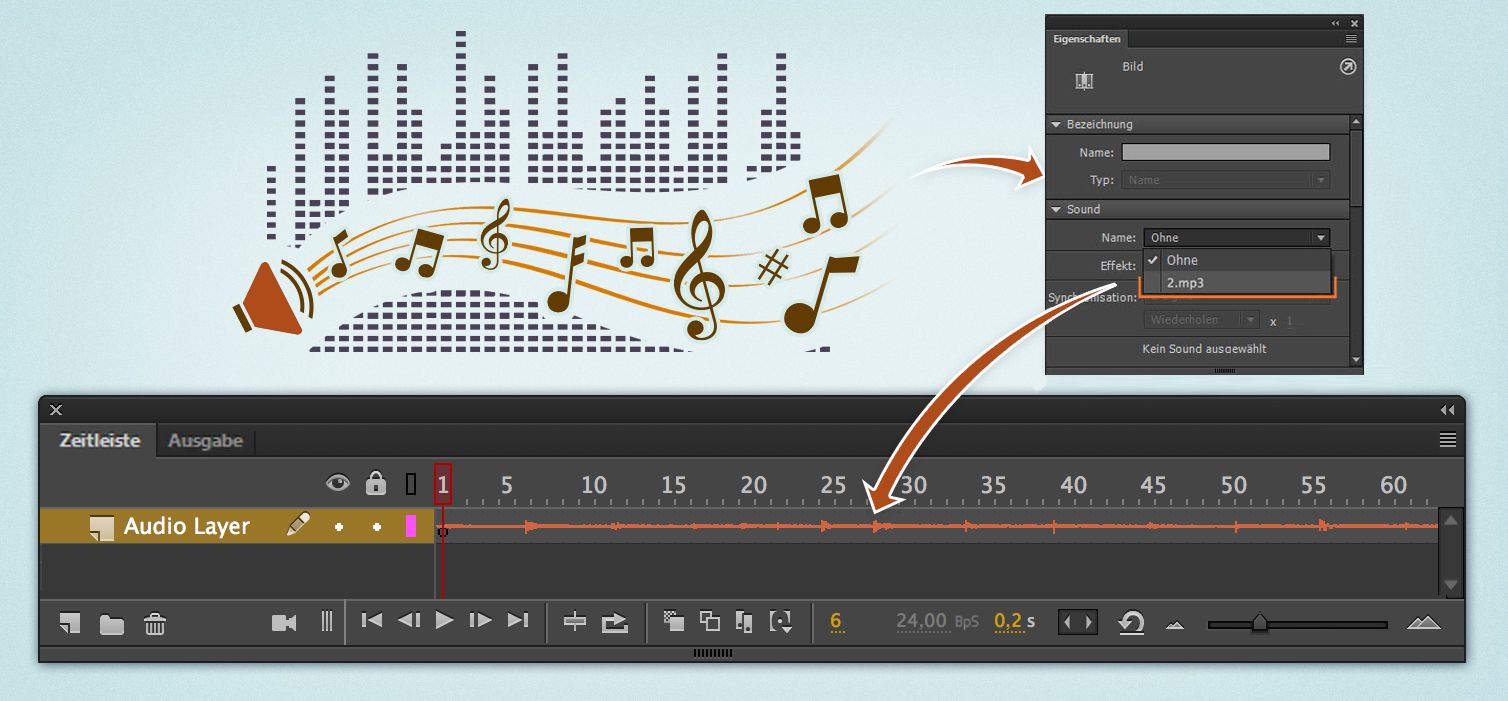Step forward one frame
Screen dimensions: 1508x701
(x=481, y=620)
